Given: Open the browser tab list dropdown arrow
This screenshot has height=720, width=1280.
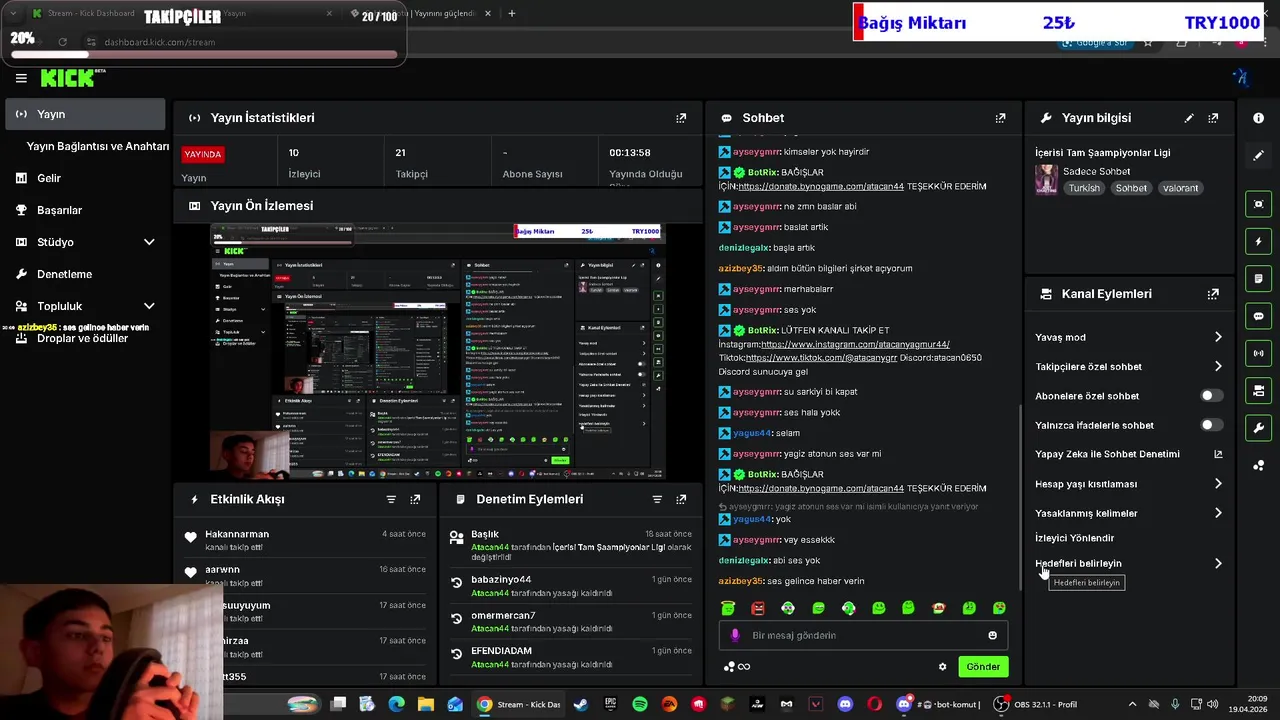Looking at the screenshot, I should click(x=13, y=14).
